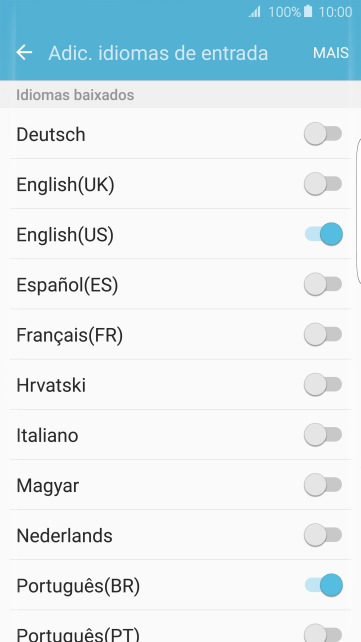Tap the Adic. idiomas de entrada title
Viewport: 361px width, 642px height.
pyautogui.click(x=158, y=53)
